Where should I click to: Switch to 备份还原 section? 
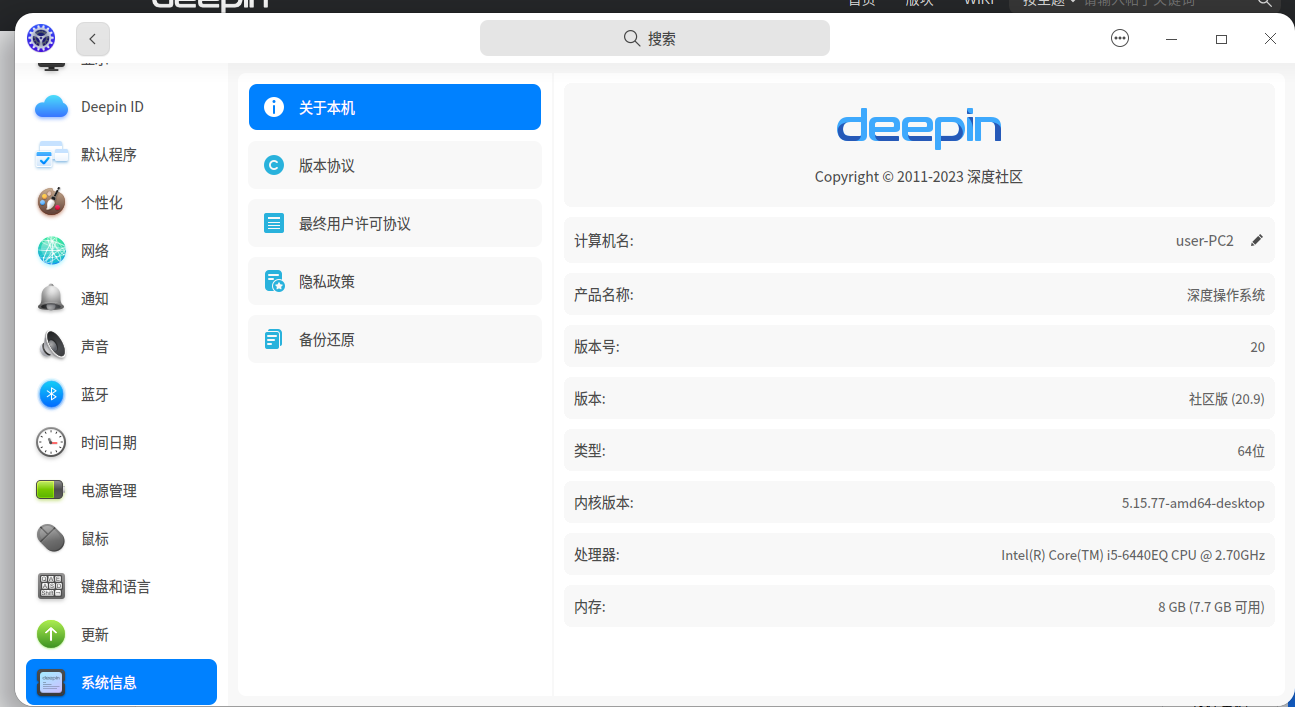[395, 339]
